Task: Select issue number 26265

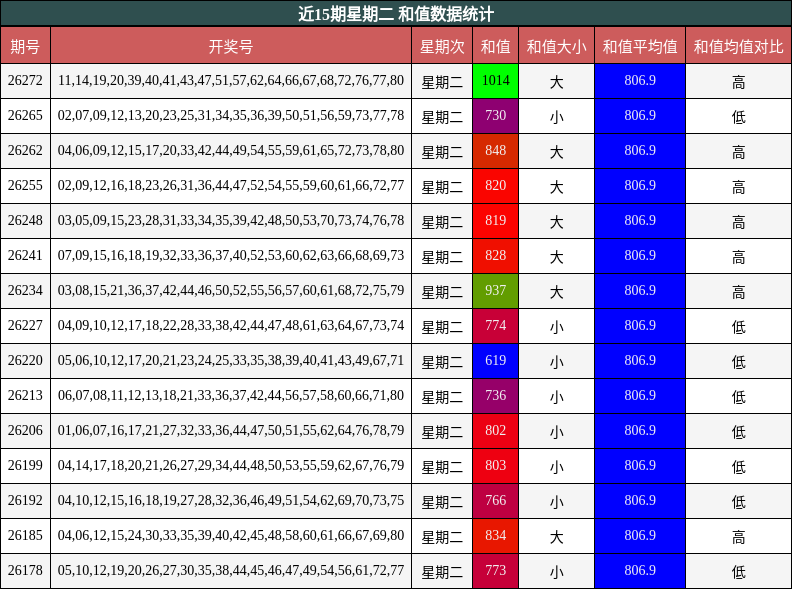Action: [25, 115]
